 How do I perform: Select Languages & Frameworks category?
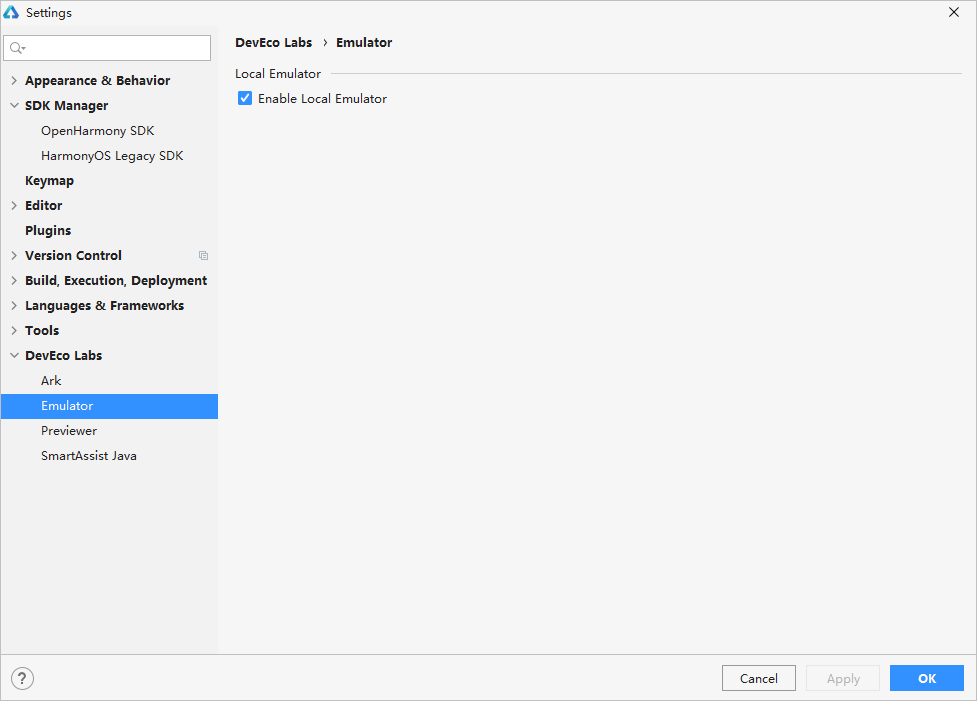click(105, 305)
